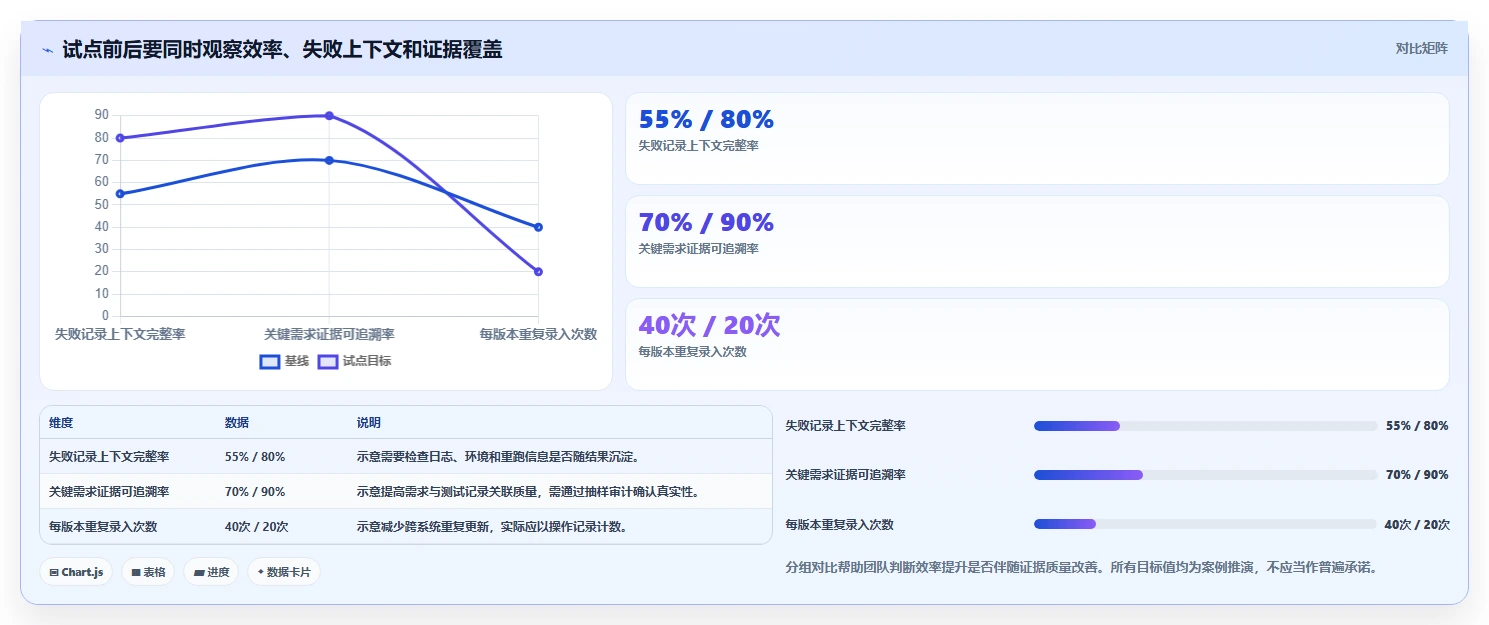
Task: Click the 试点目标 end point at value 20
Action: pos(538,272)
